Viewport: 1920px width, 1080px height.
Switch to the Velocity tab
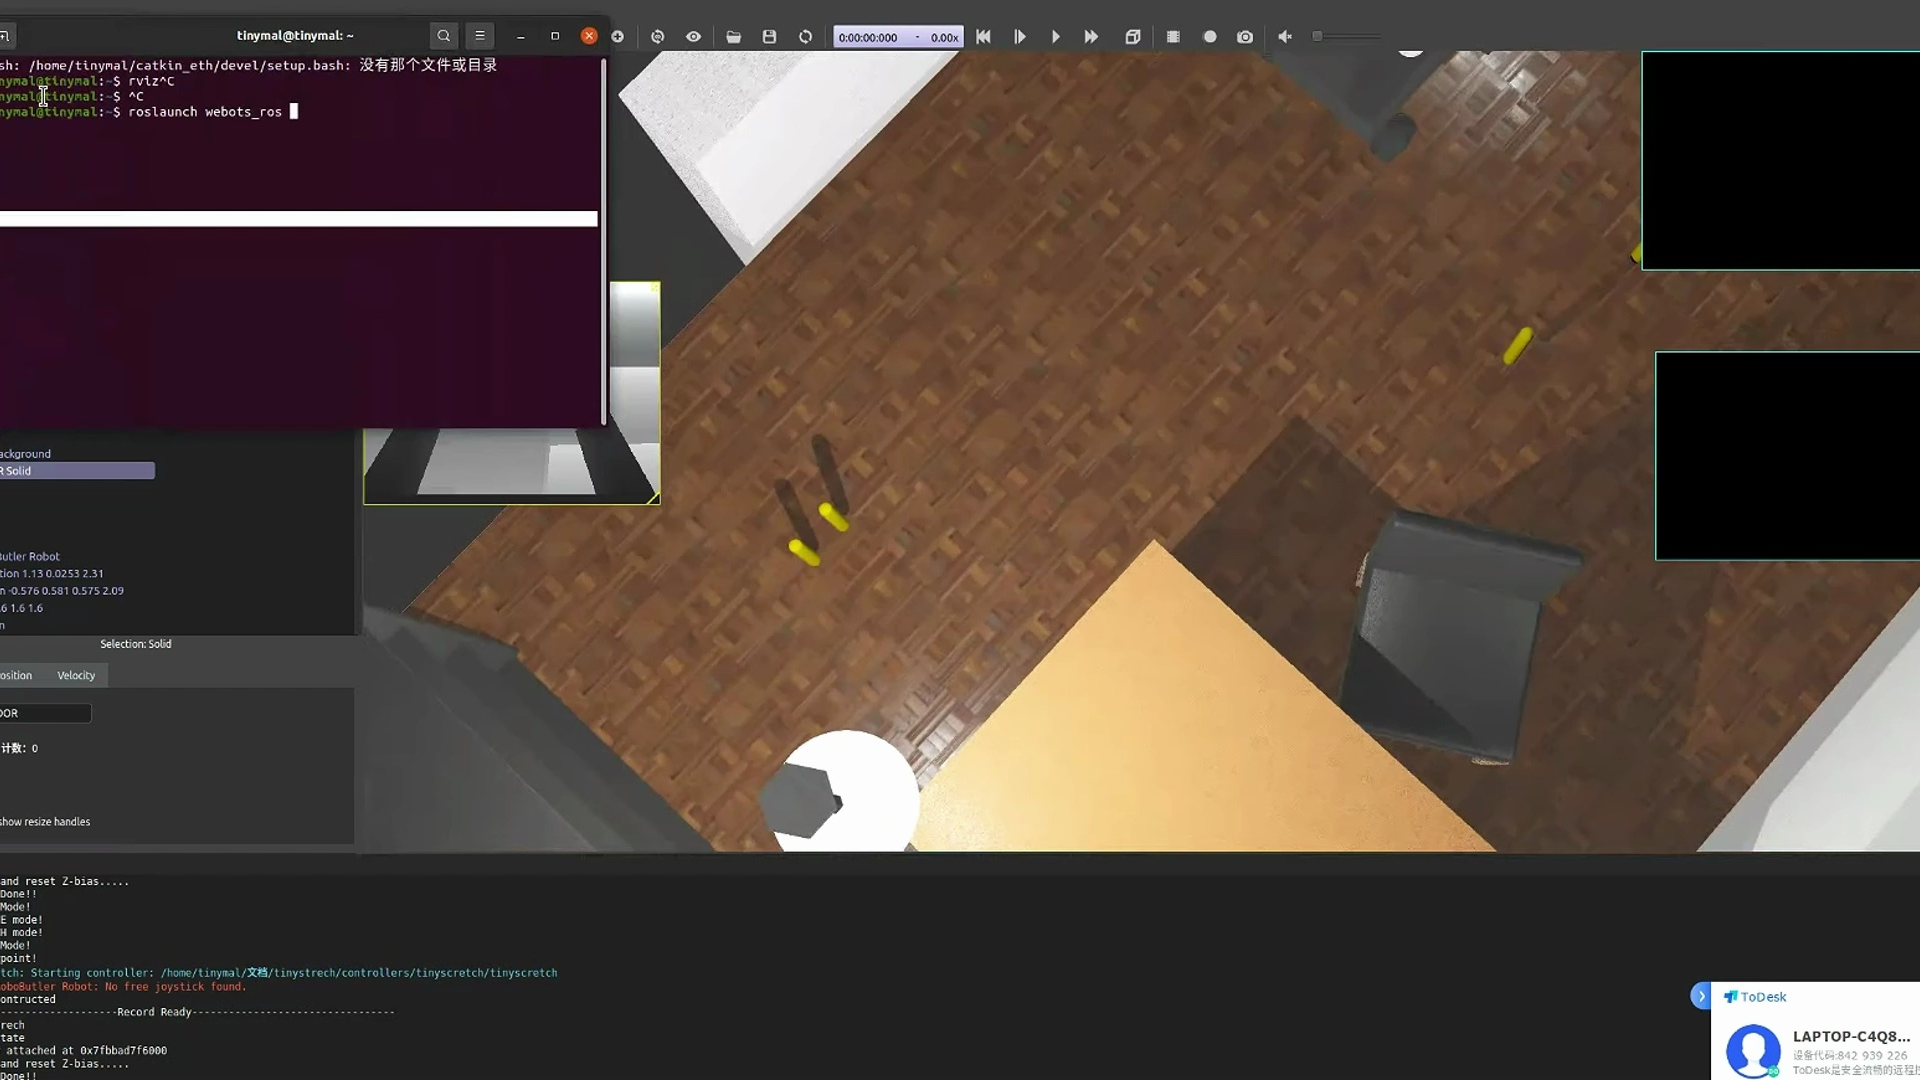coord(76,676)
